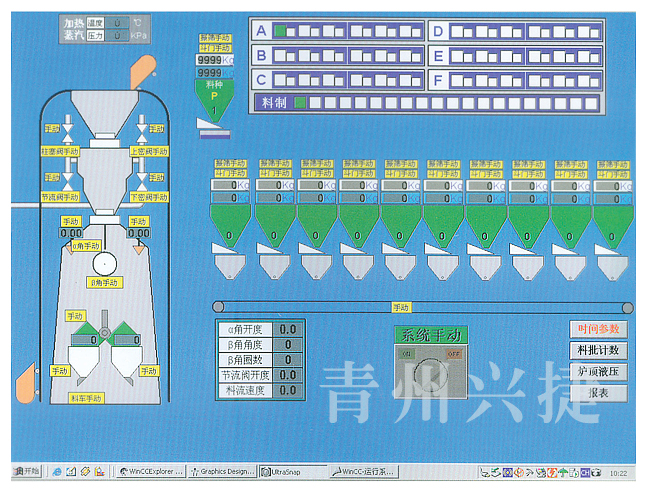Screen dimensions: 650x488
Task: Click the 炉顶液压 button
Action: pyautogui.click(x=598, y=372)
